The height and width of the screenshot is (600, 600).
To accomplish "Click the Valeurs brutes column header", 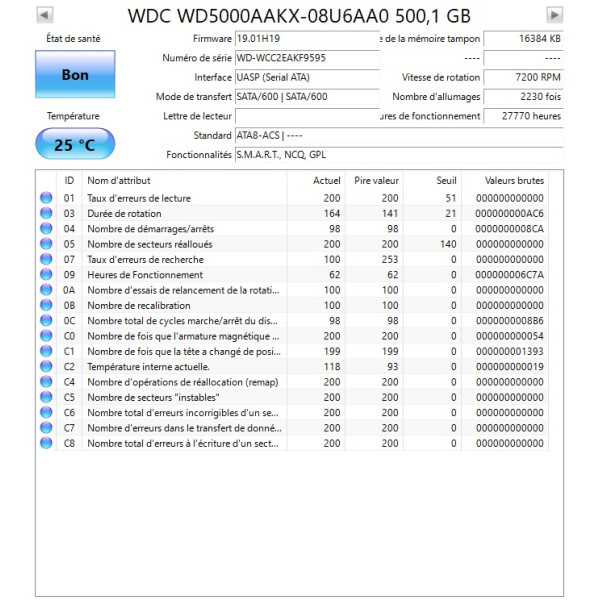I will click(x=505, y=181).
